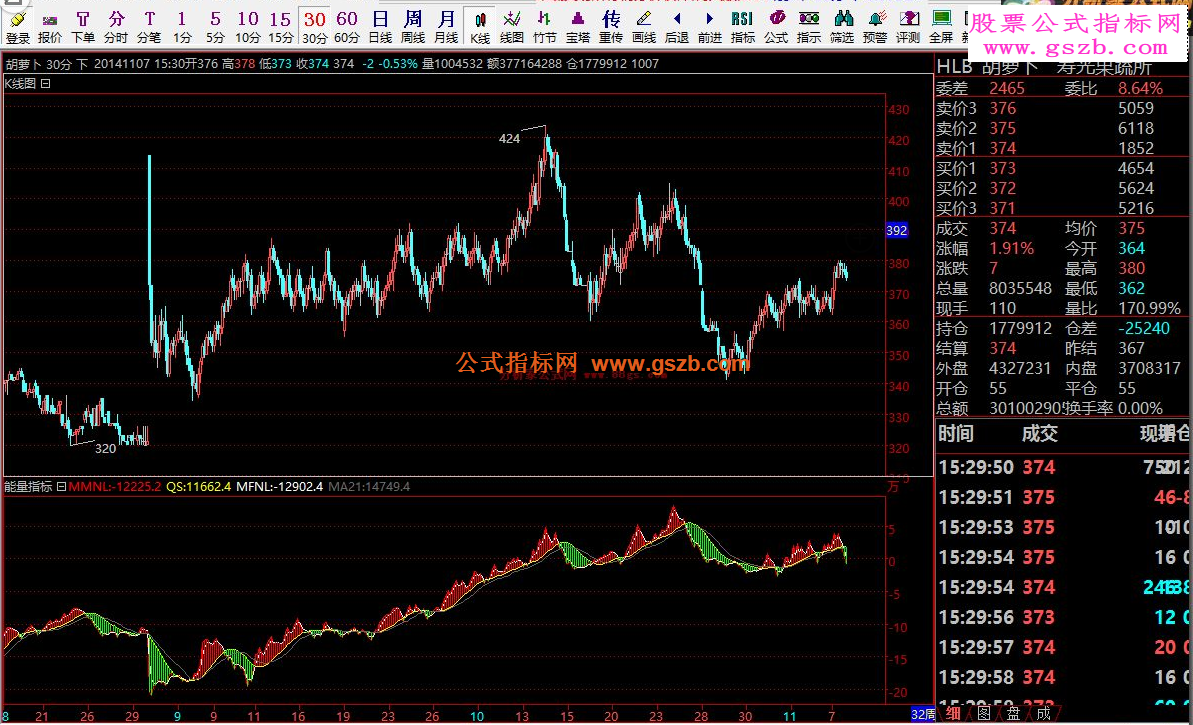Activate the 画线 drawing tool
The width and height of the screenshot is (1193, 725).
click(x=644, y=26)
